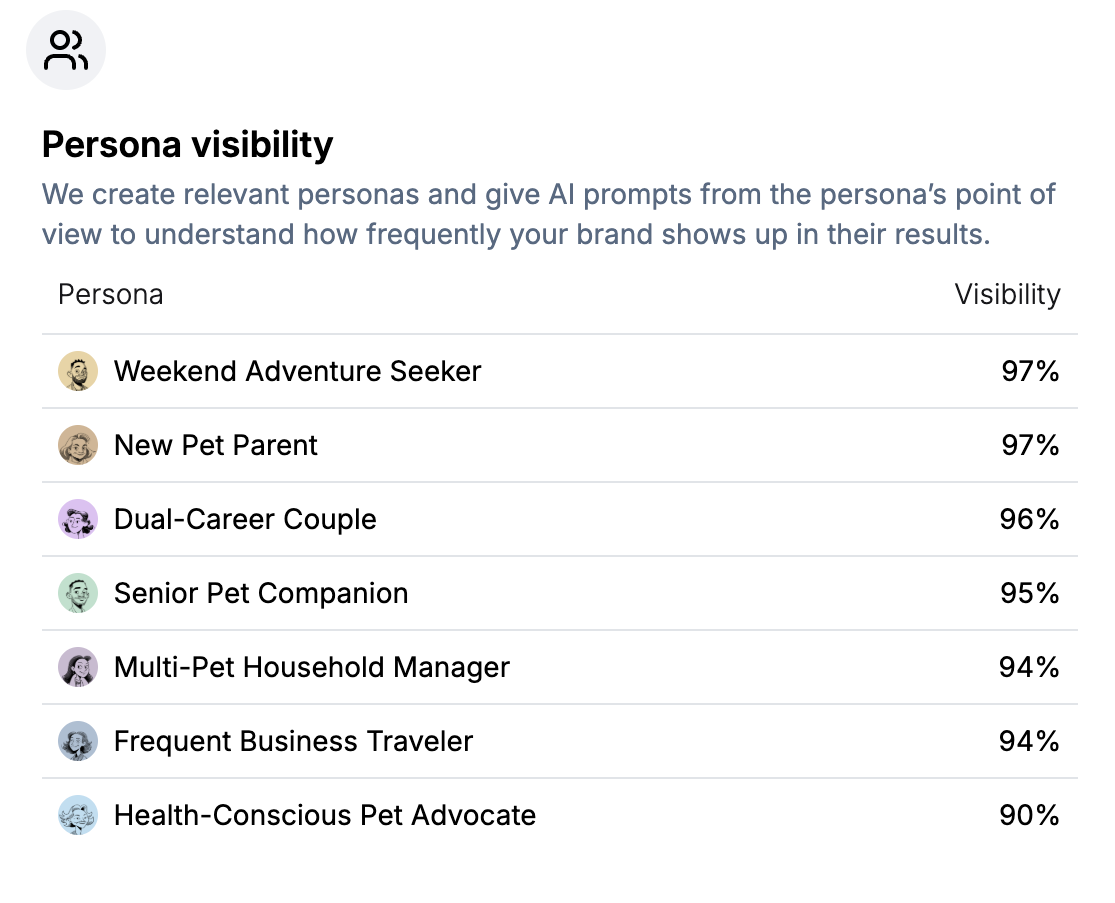Click the Health-Conscious Pet Advocate avatar
The width and height of the screenshot is (1115, 903).
tap(78, 815)
